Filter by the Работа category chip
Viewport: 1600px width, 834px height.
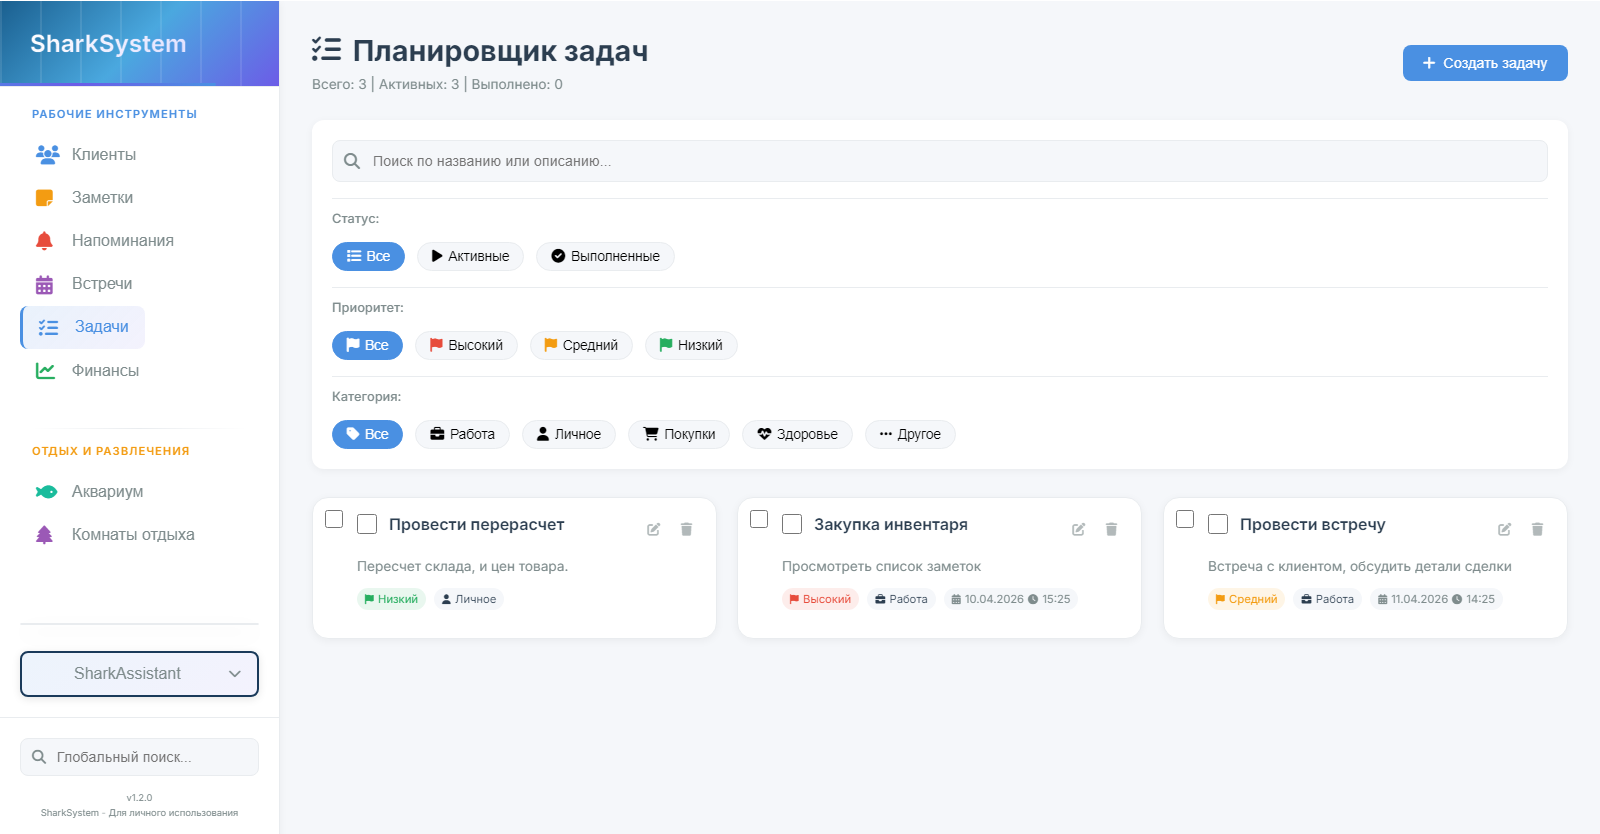click(462, 434)
